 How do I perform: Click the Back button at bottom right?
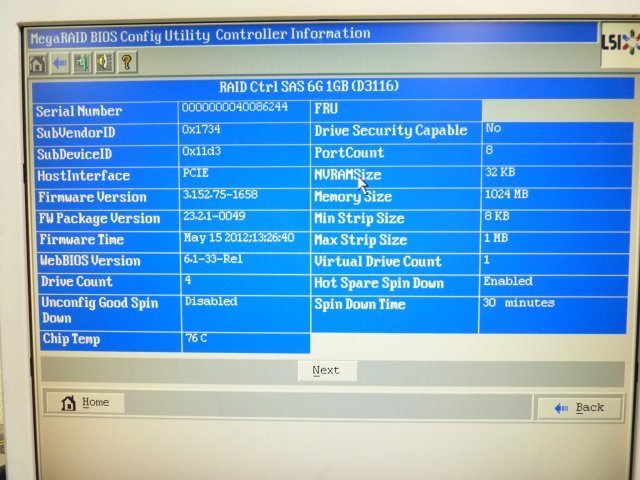(579, 408)
